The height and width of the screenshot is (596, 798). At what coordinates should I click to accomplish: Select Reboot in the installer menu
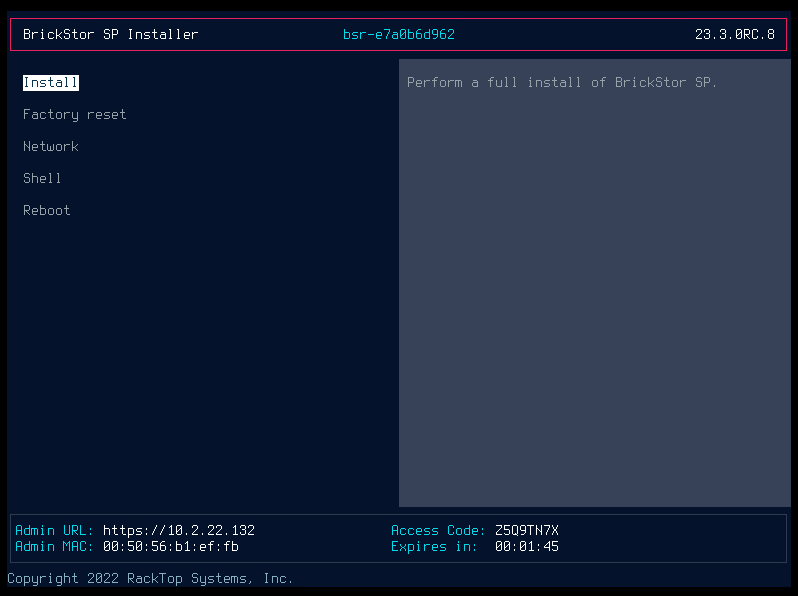[47, 211]
